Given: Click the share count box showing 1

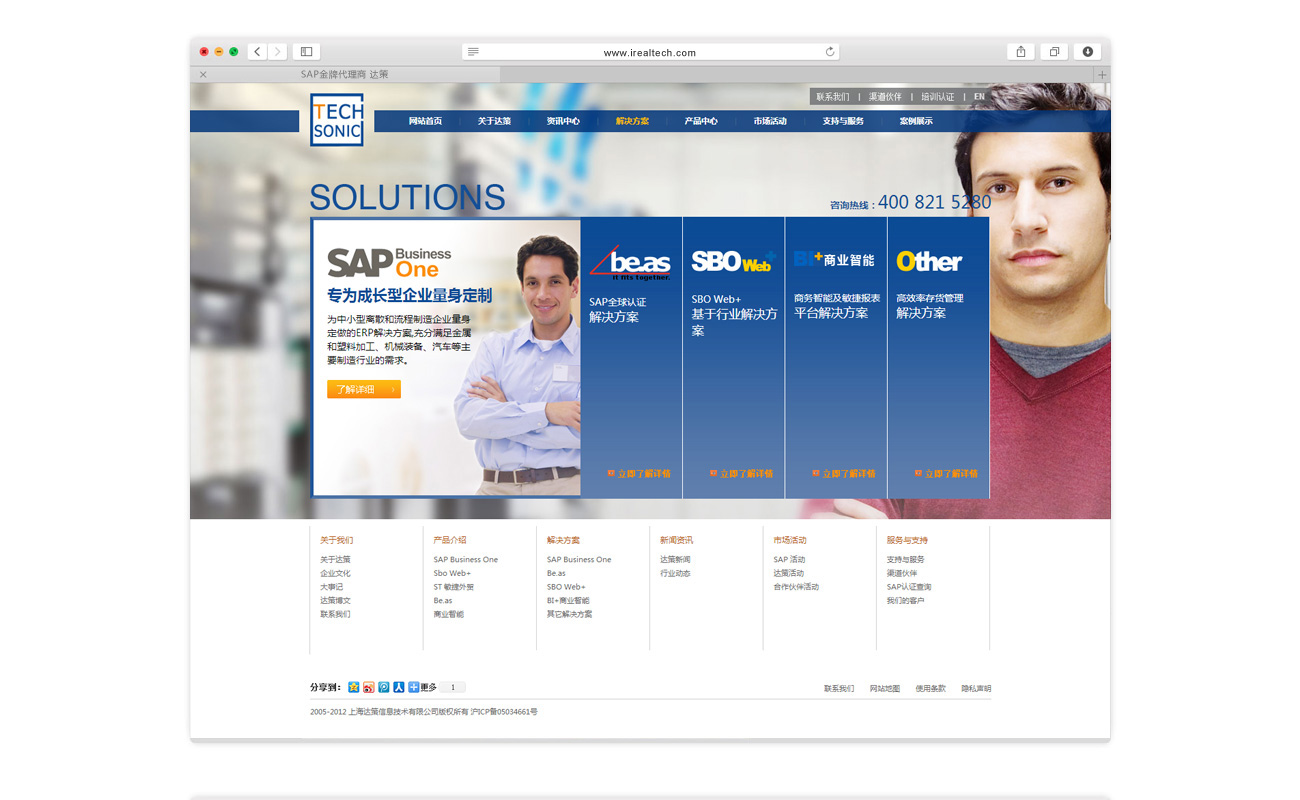Looking at the screenshot, I should [x=453, y=687].
